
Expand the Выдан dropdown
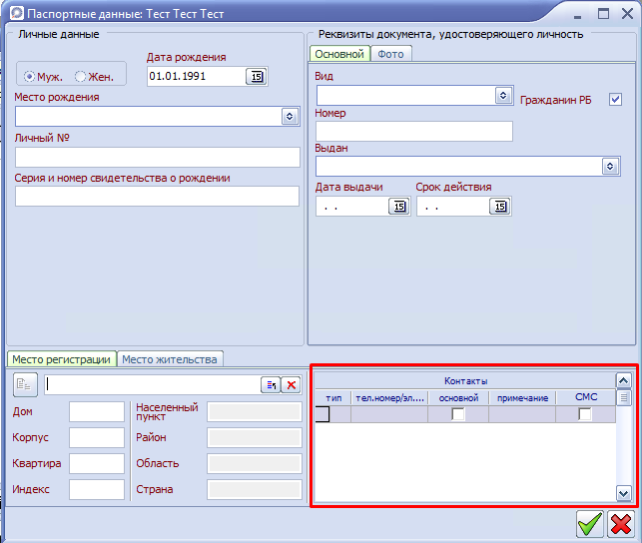tap(609, 167)
